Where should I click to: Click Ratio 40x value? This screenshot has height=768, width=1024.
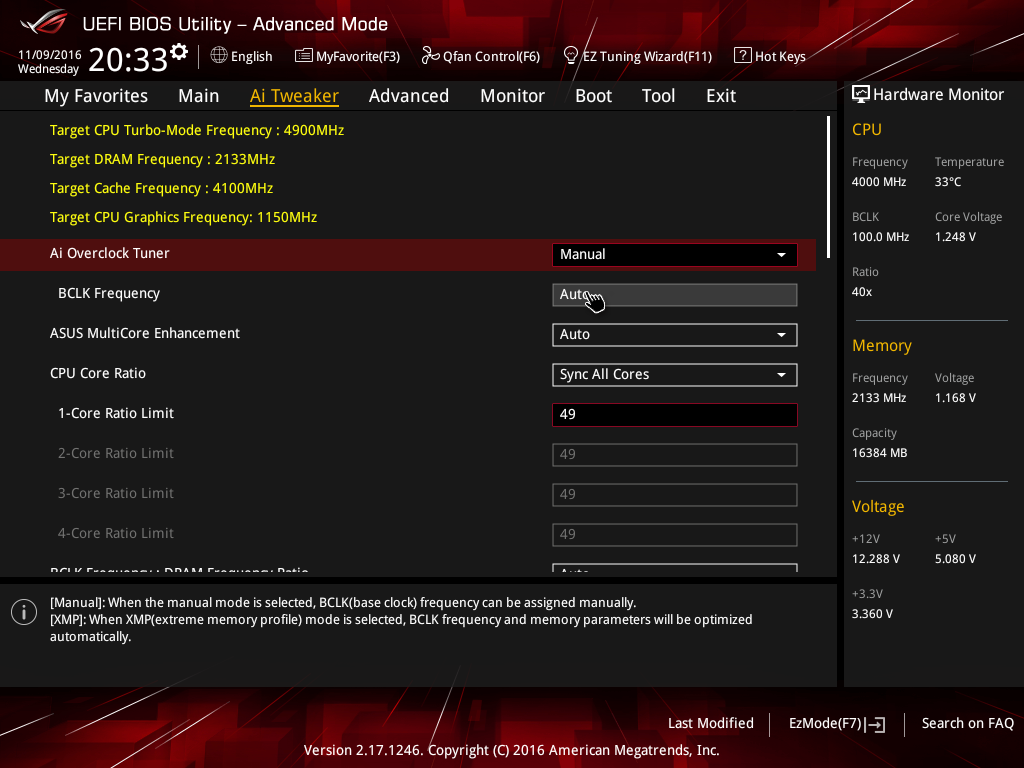(862, 292)
